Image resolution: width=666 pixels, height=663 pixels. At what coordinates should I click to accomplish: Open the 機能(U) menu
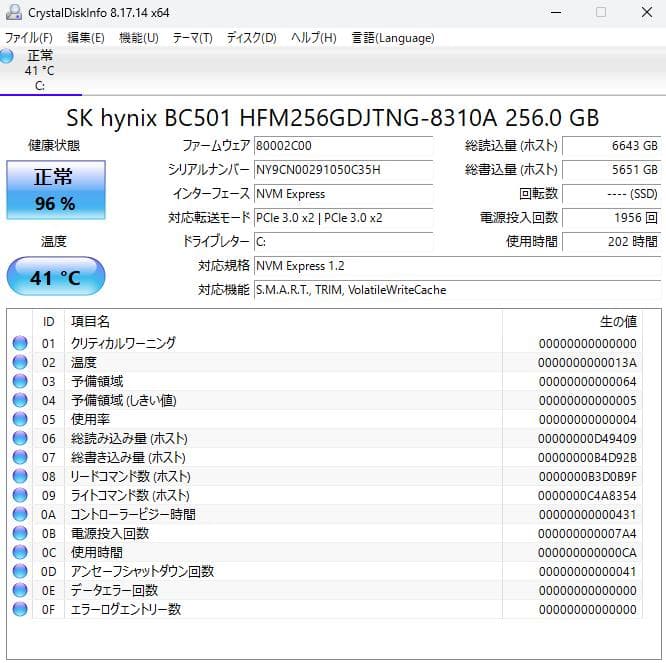point(139,38)
